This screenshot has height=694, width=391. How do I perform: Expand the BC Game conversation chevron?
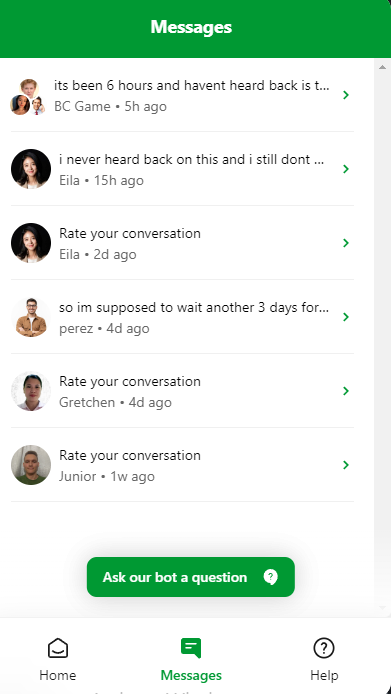click(346, 95)
